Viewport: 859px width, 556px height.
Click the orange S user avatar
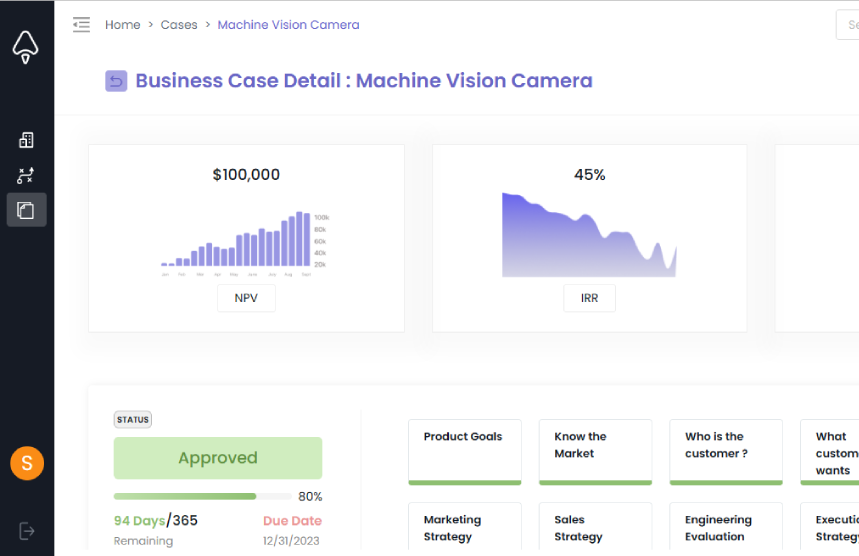coord(27,463)
